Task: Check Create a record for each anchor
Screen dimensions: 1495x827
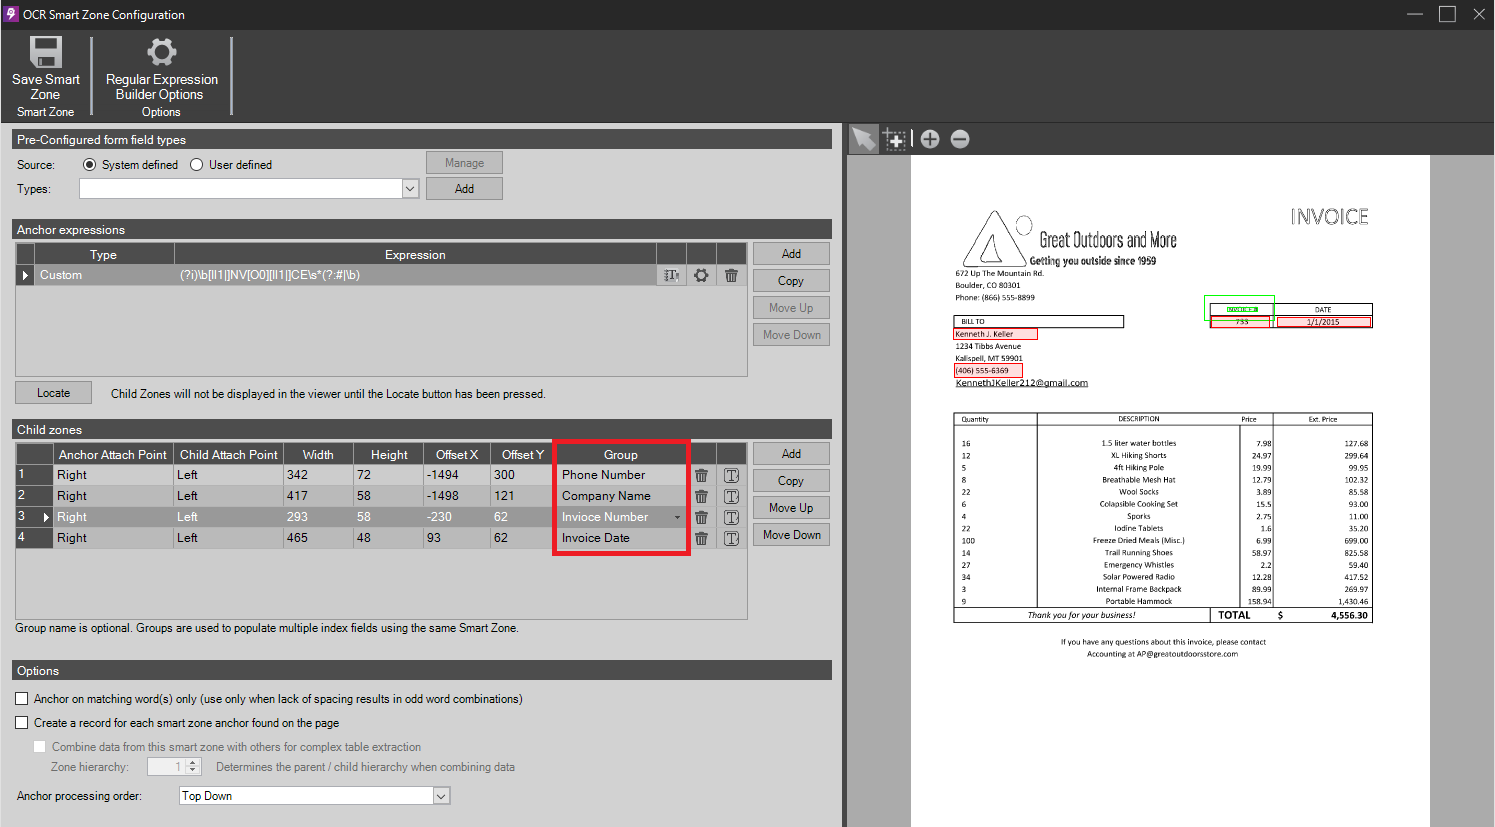Action: [x=22, y=723]
